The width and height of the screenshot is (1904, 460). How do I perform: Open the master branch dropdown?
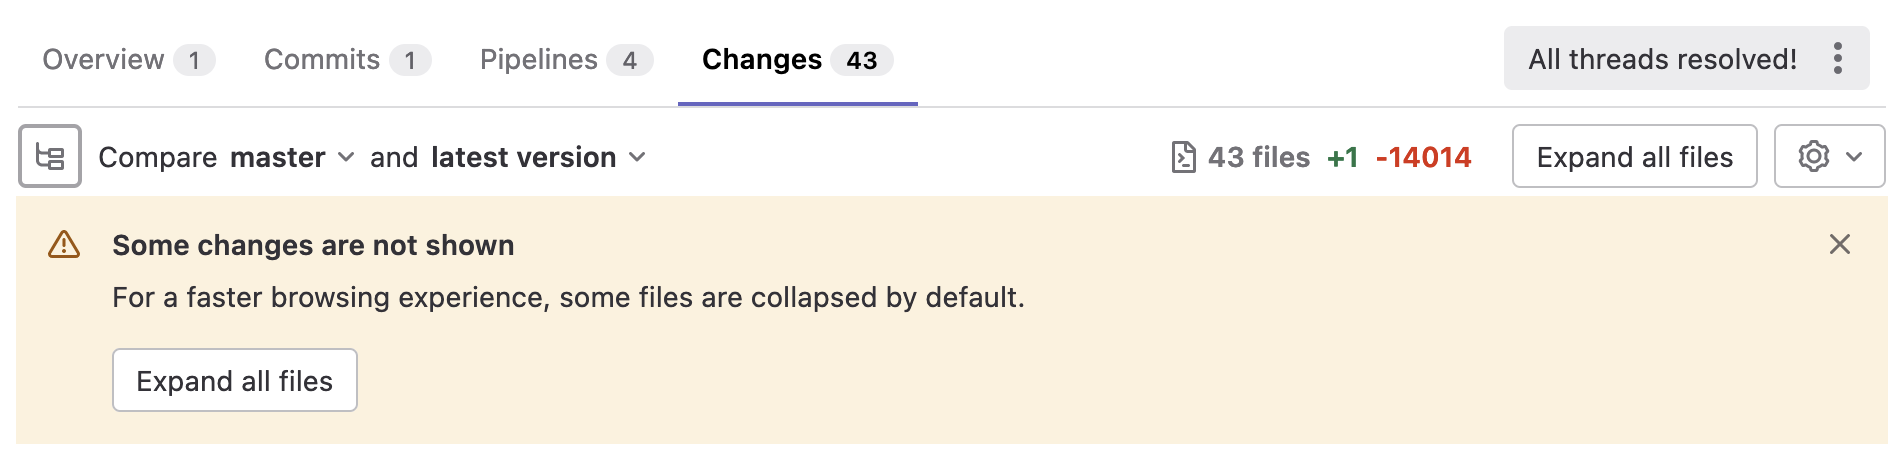[292, 157]
